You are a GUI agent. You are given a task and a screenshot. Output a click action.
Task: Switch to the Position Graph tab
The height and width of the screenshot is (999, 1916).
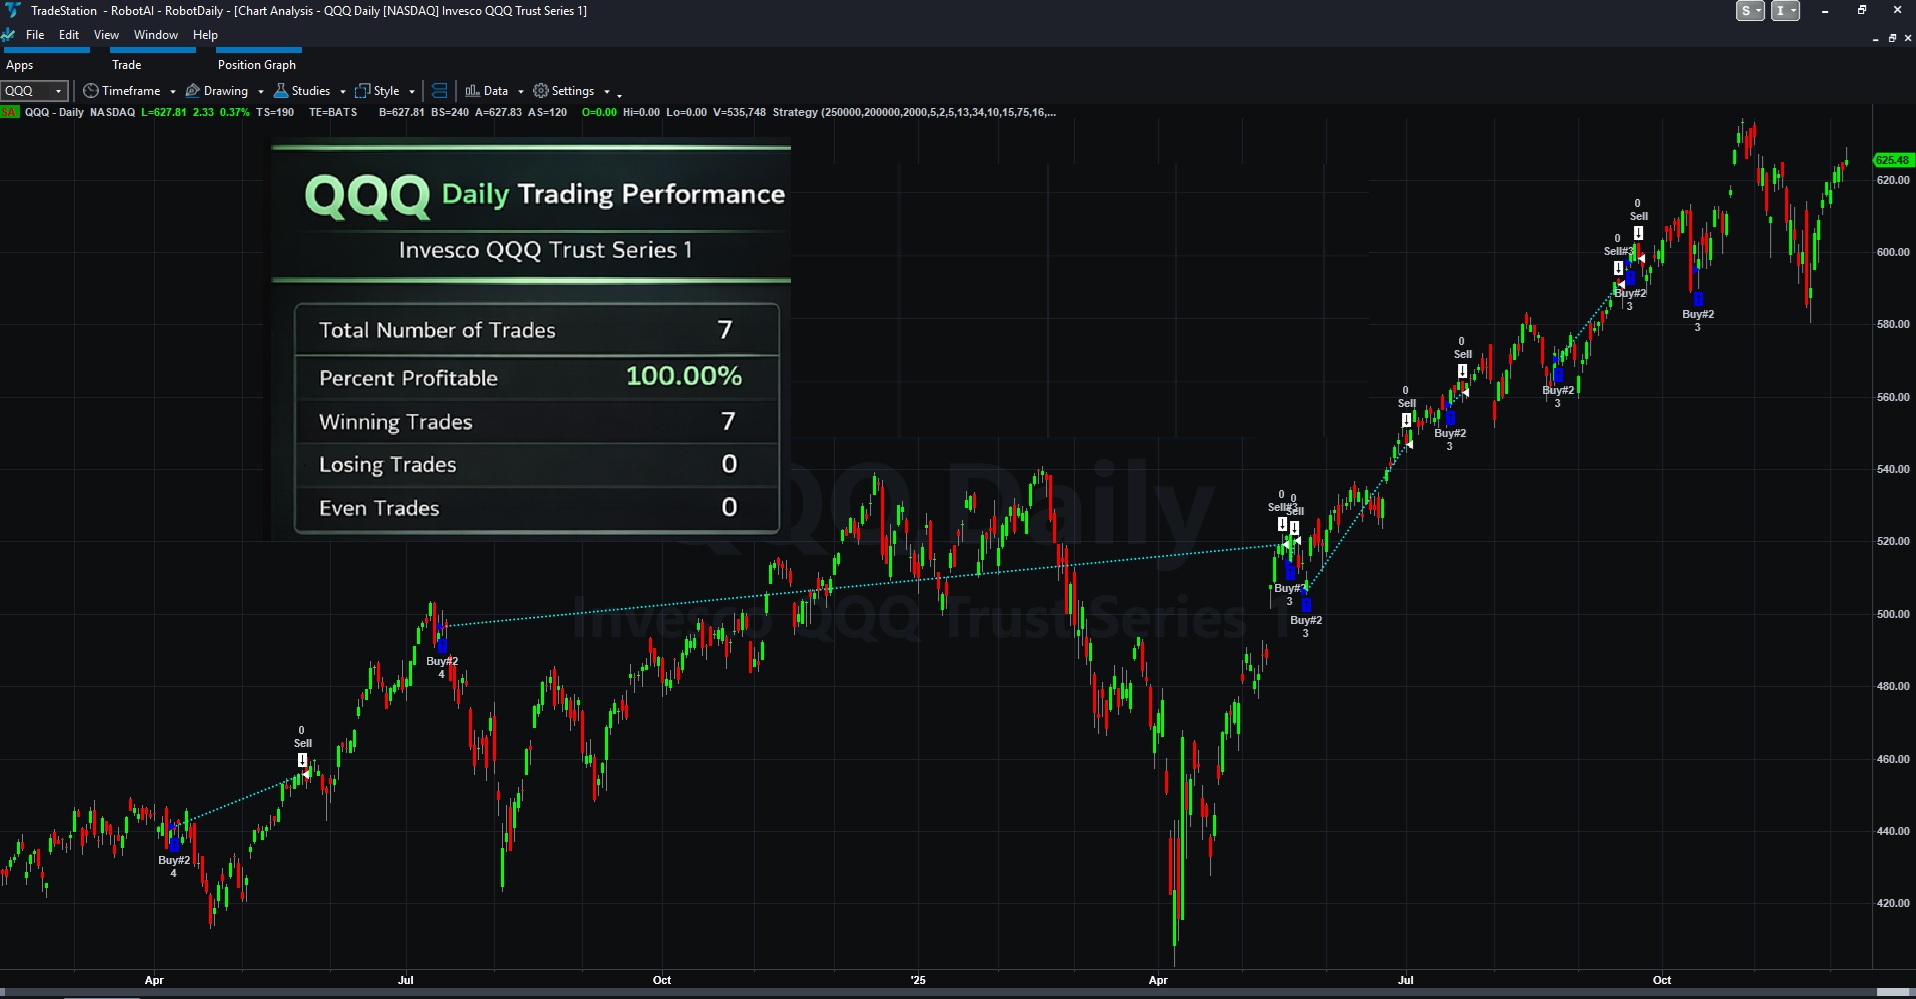click(257, 65)
